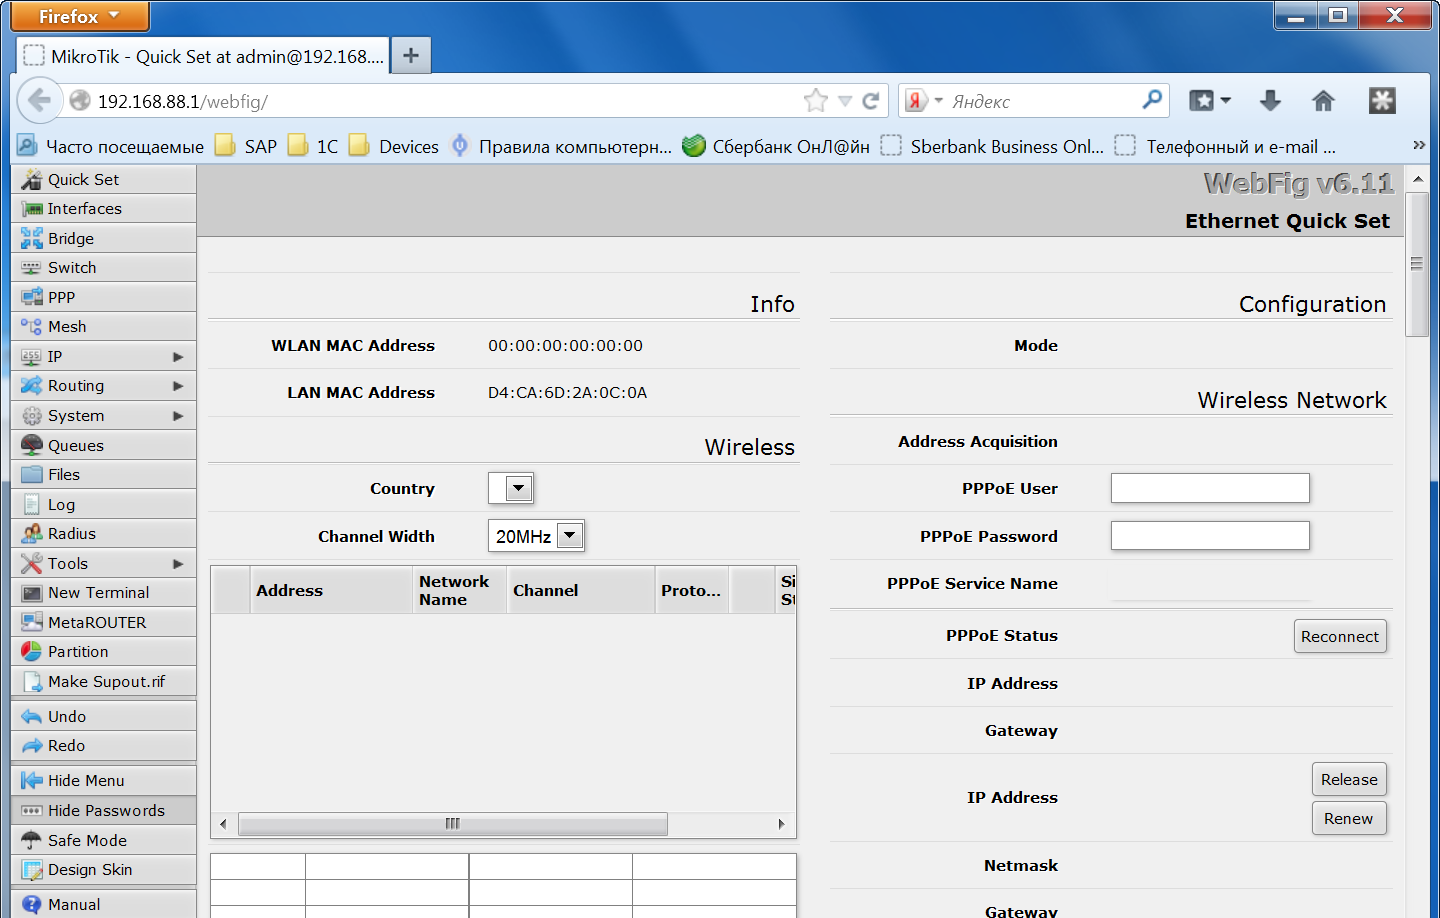This screenshot has height=918, width=1440.
Task: Click the Reconnect button
Action: pos(1339,637)
